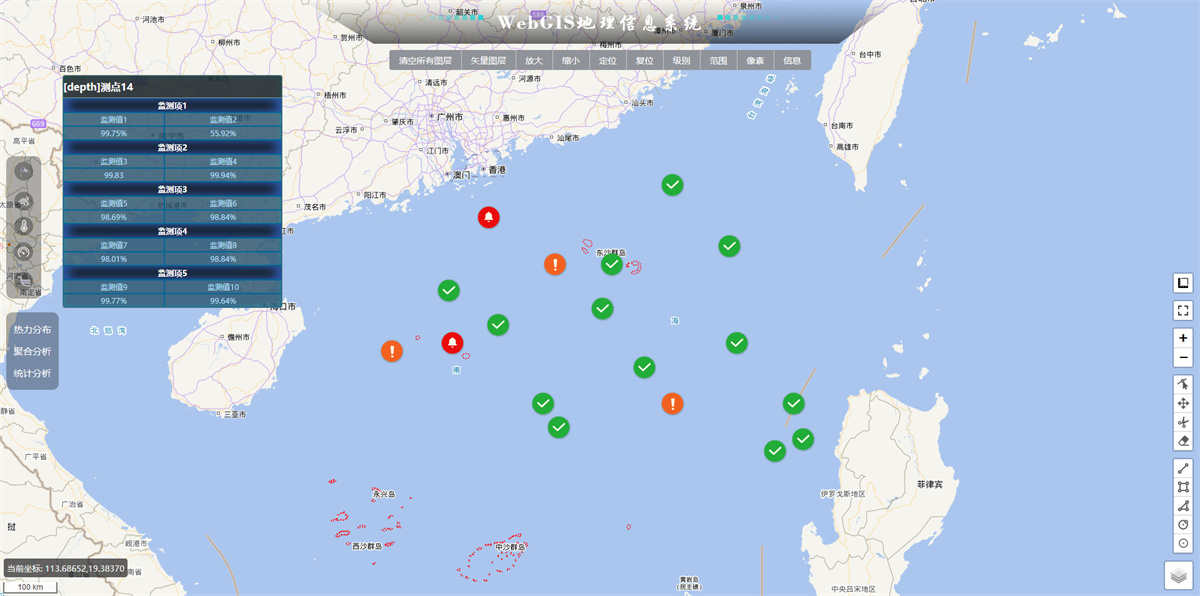
Task: Select the line measurement tool
Action: point(1183,468)
